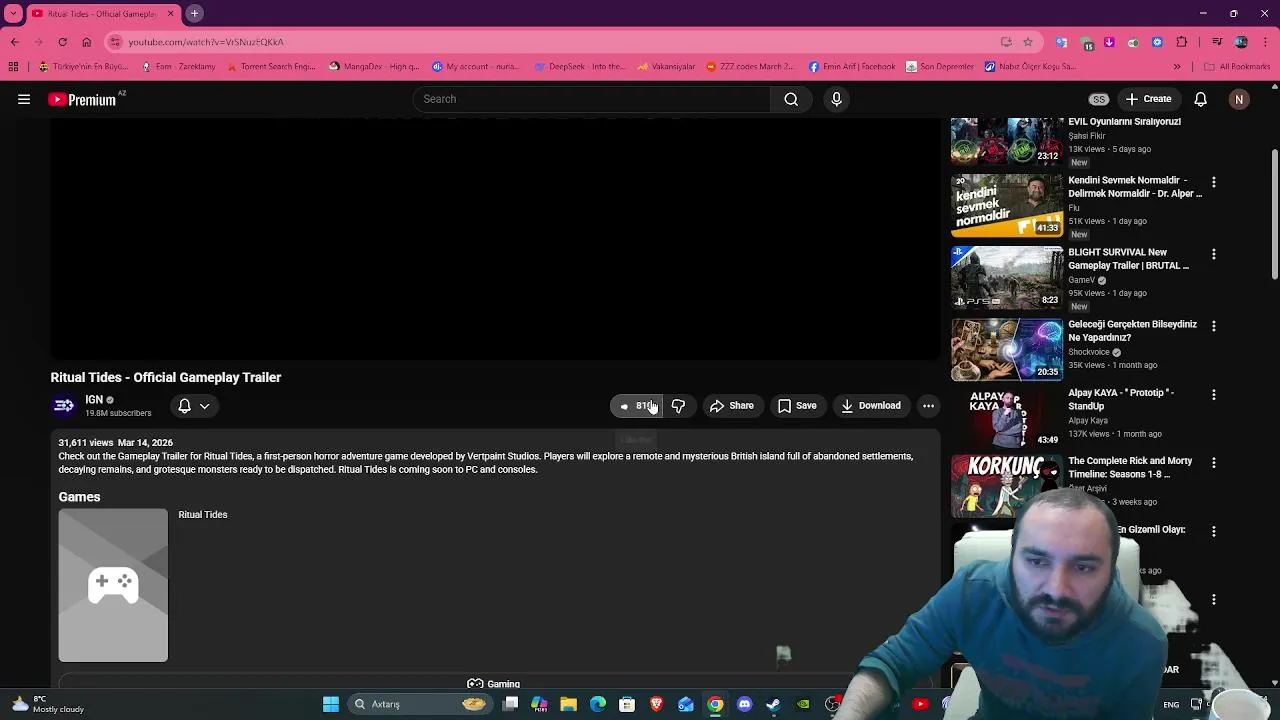
Task: Open Geleceği Gerçekten Bilseydiniz video title
Action: 1132,331
